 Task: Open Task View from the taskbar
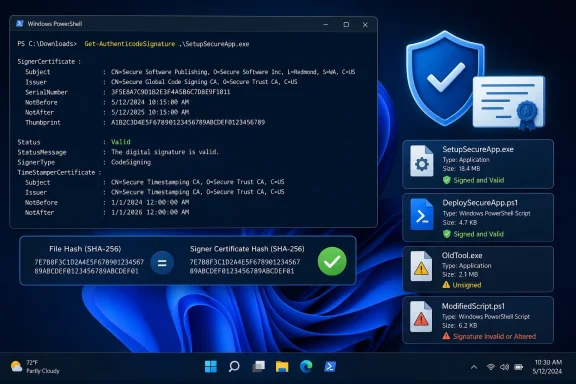click(258, 366)
